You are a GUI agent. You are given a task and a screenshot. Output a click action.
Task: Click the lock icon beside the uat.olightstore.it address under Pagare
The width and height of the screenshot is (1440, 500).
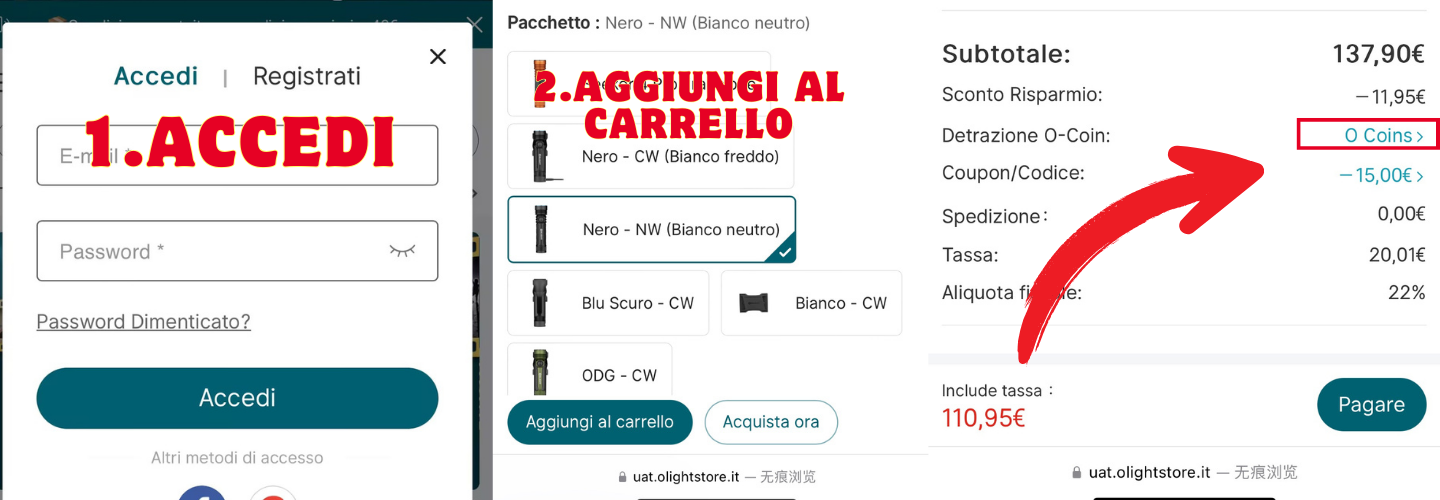(1076, 472)
